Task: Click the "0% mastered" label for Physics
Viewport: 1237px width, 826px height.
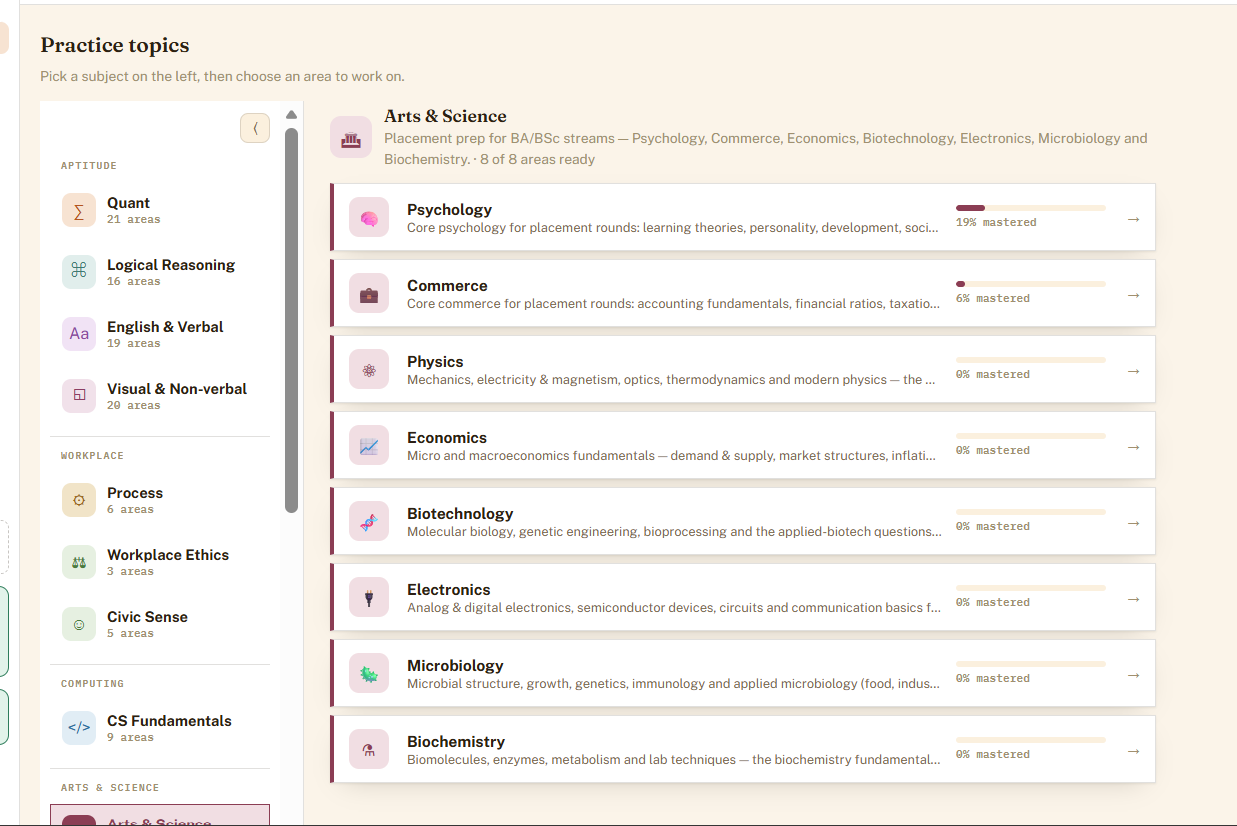Action: tap(993, 374)
